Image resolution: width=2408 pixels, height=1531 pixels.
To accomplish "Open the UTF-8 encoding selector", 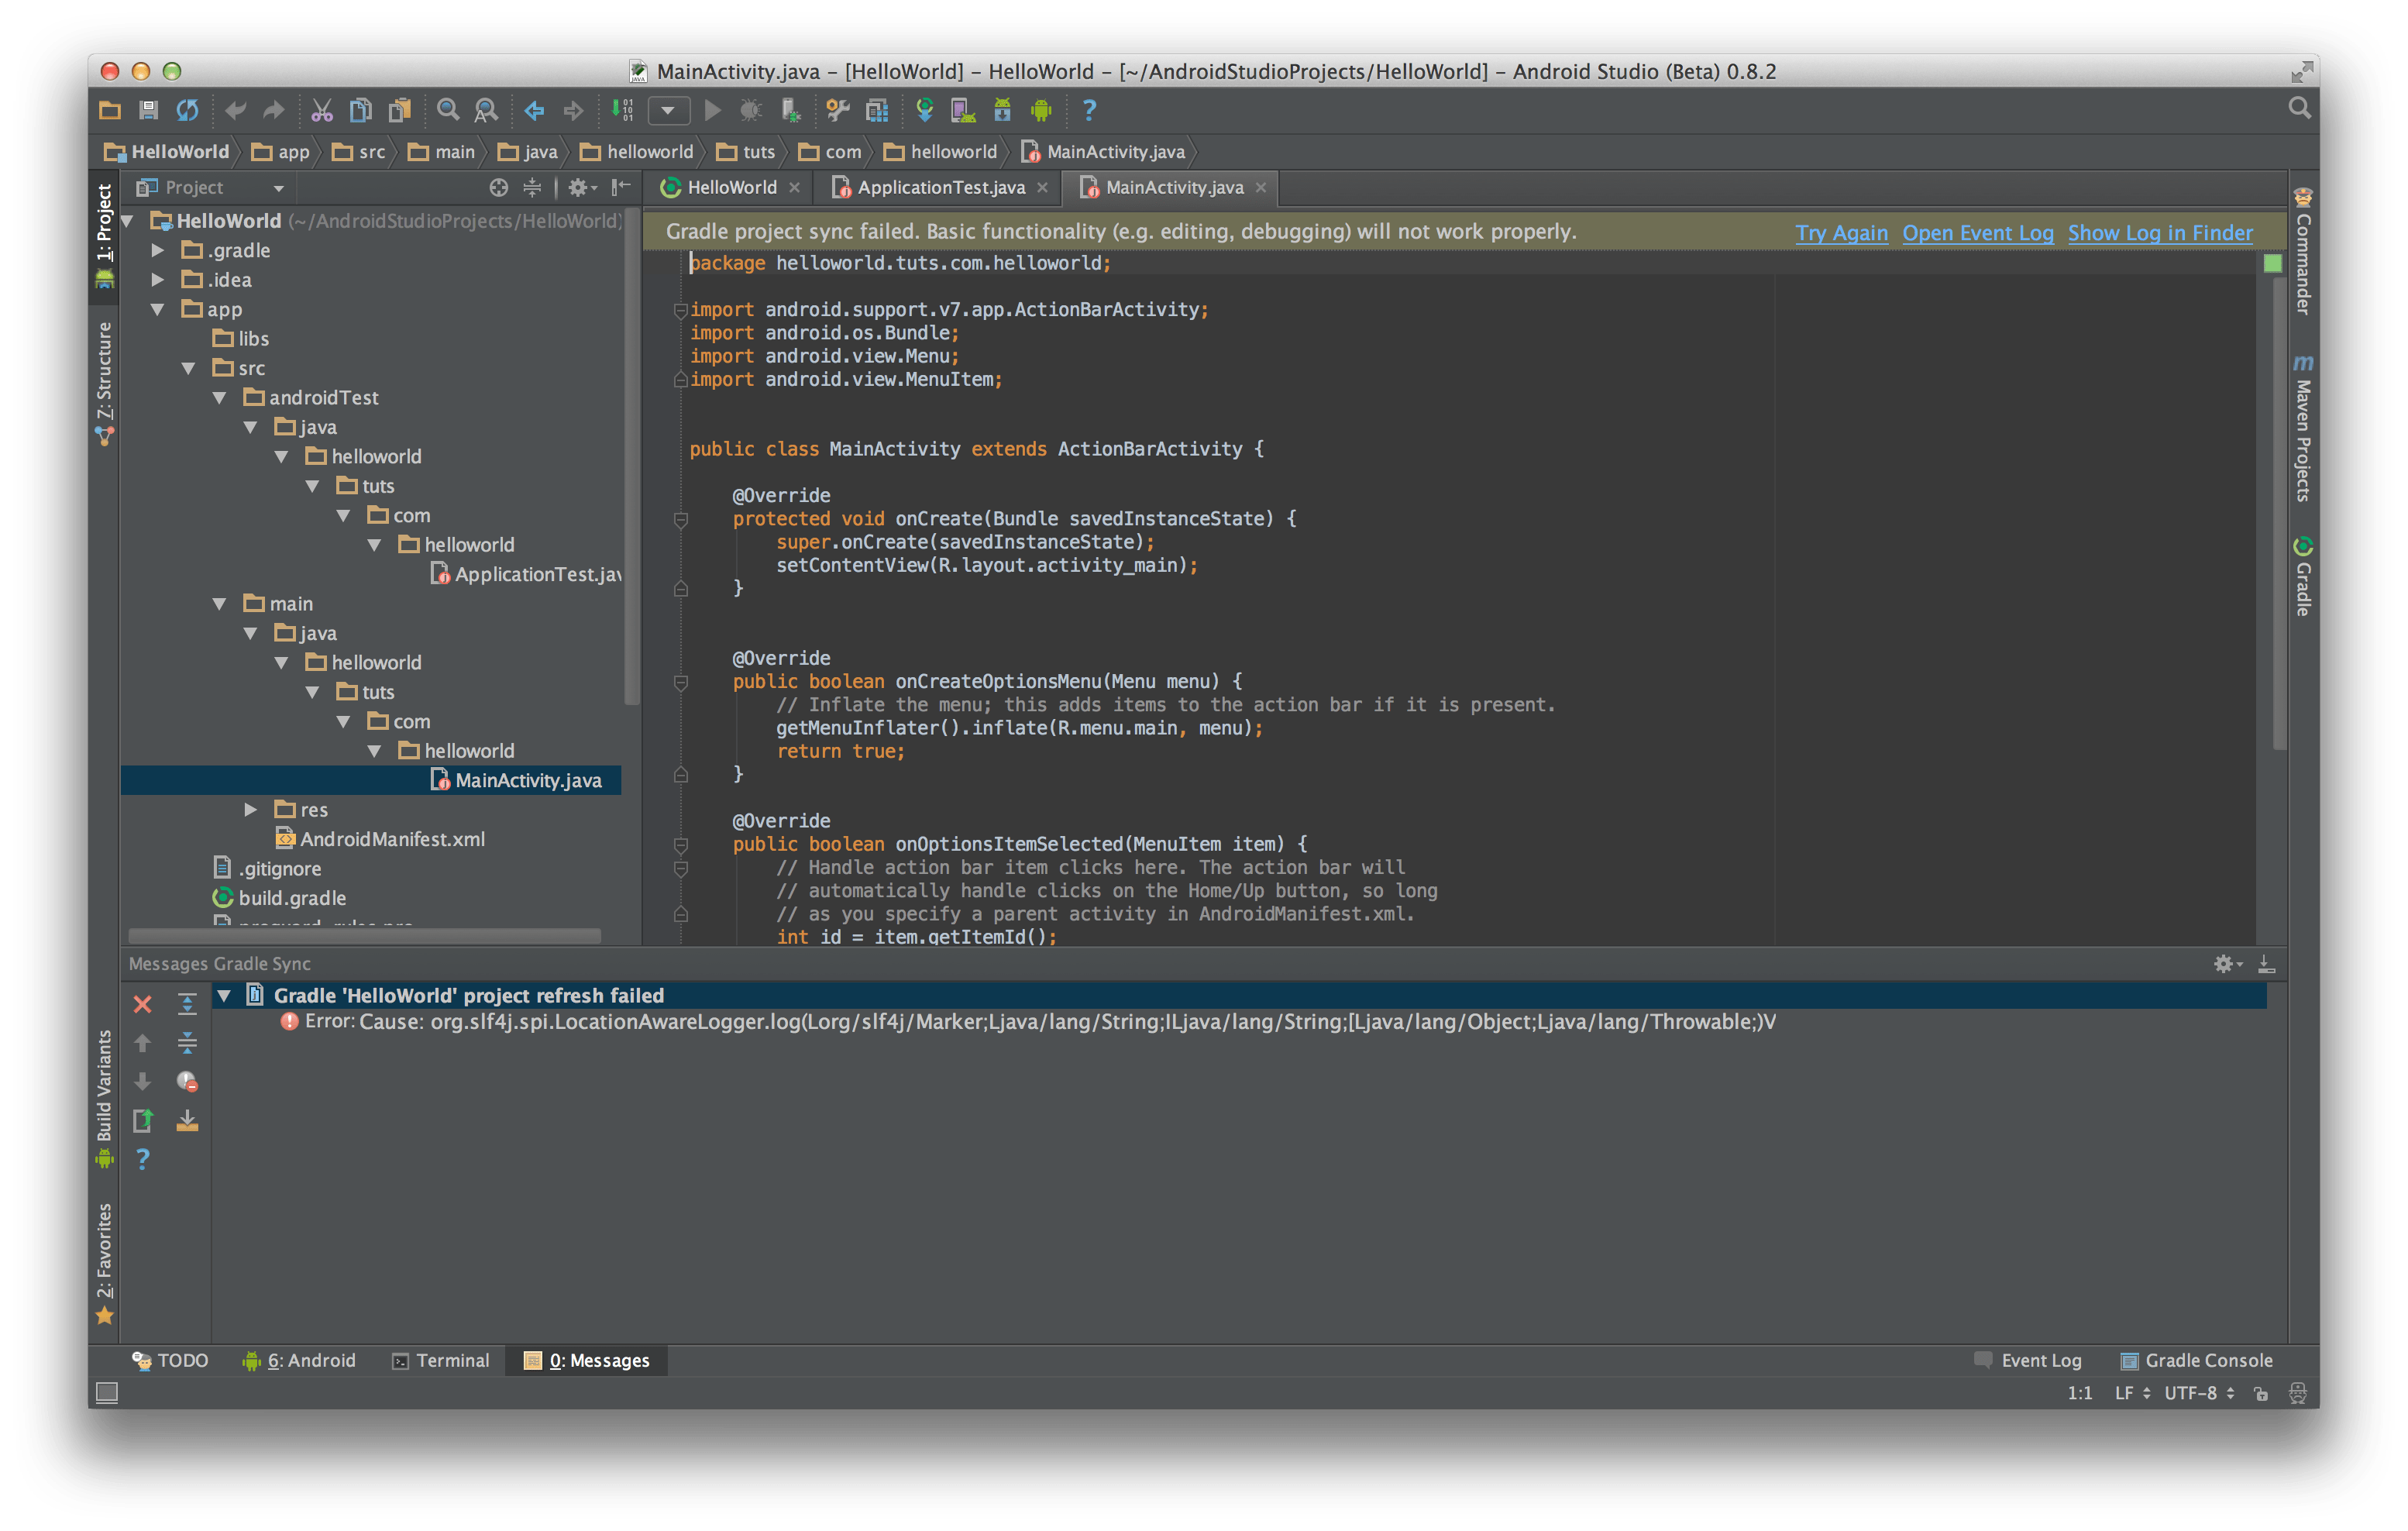I will [2199, 1393].
